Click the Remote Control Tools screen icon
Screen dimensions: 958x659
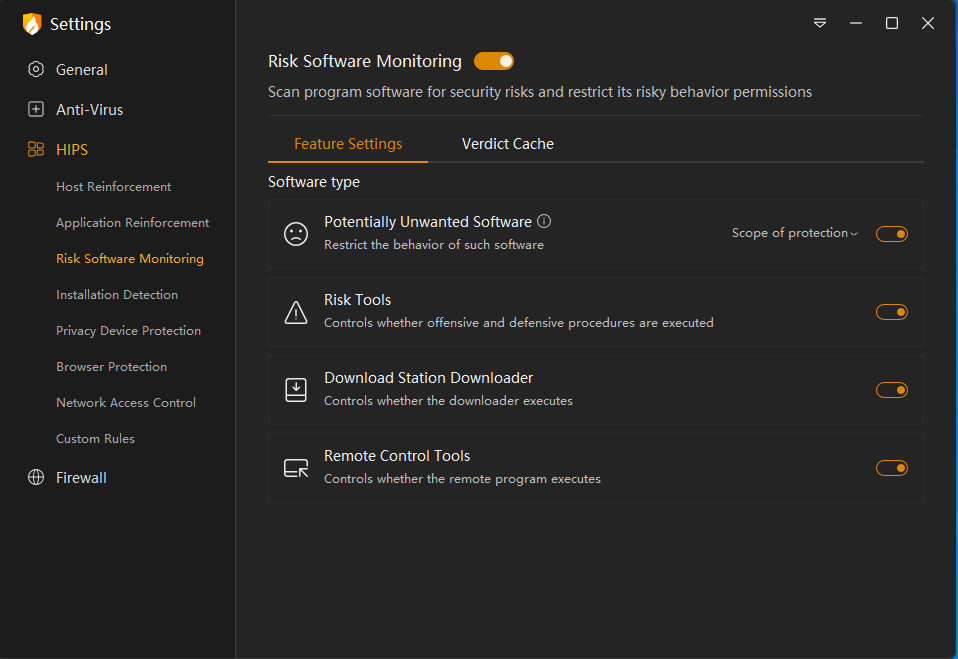[x=296, y=468]
